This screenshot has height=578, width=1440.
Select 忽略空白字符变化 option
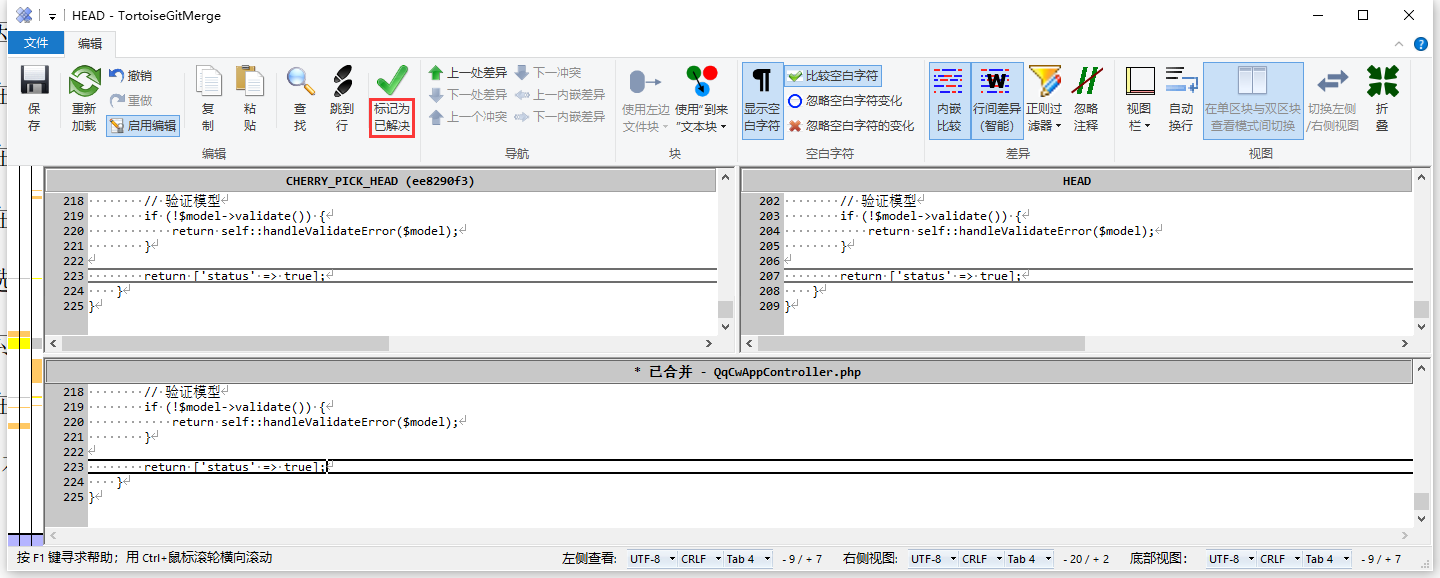tap(845, 101)
